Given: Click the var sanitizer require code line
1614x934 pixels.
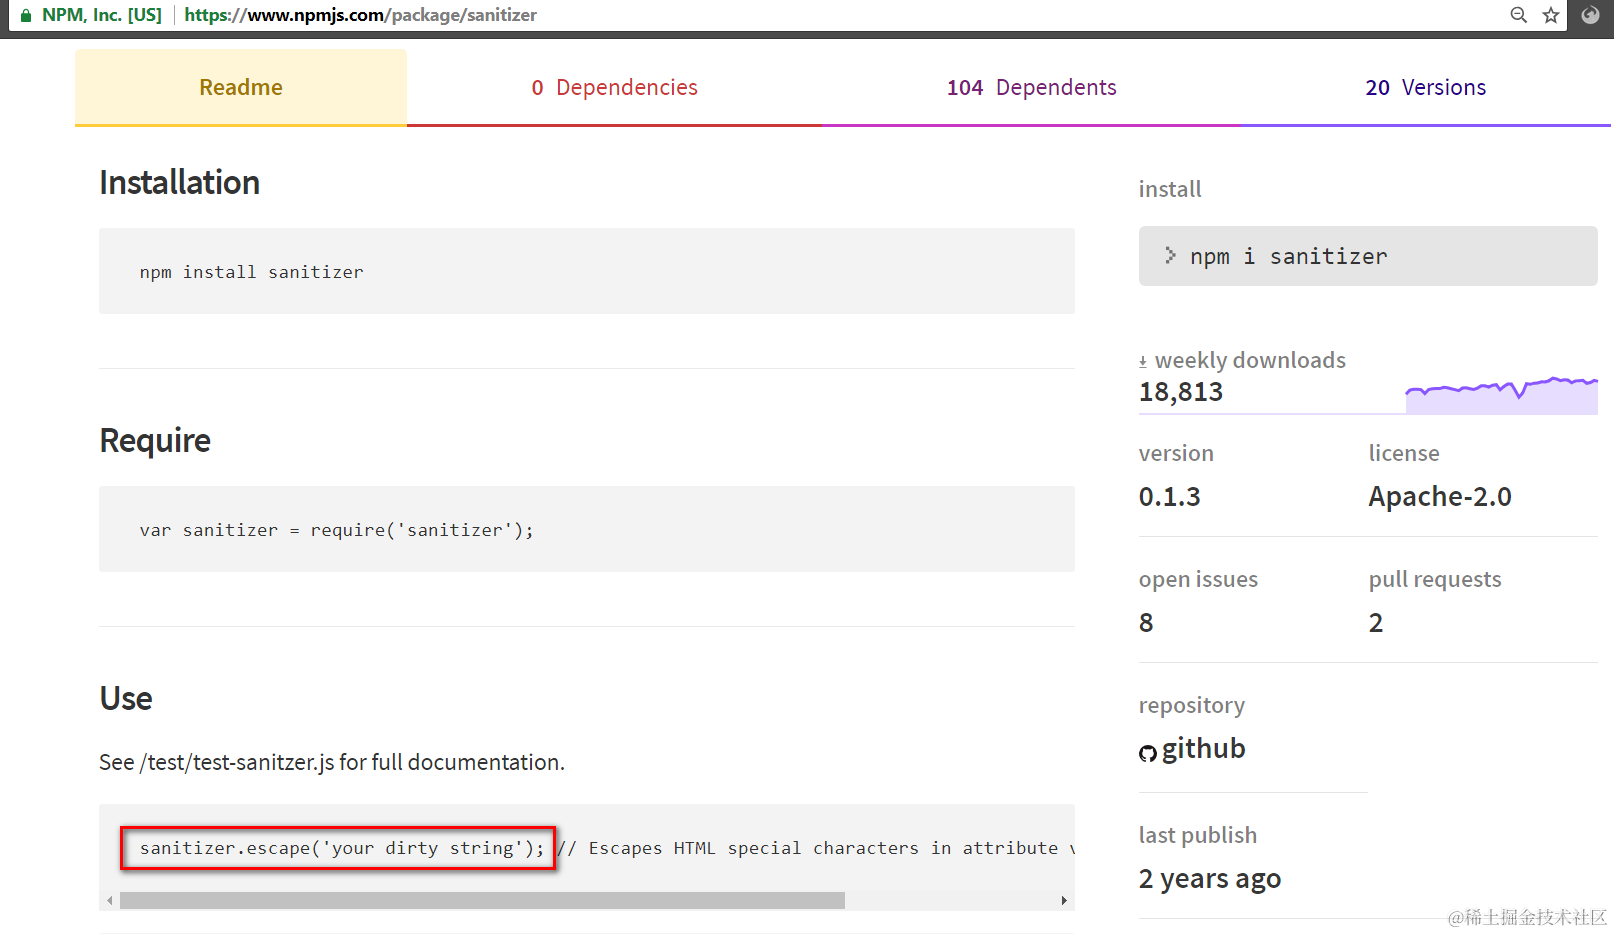Looking at the screenshot, I should (337, 530).
